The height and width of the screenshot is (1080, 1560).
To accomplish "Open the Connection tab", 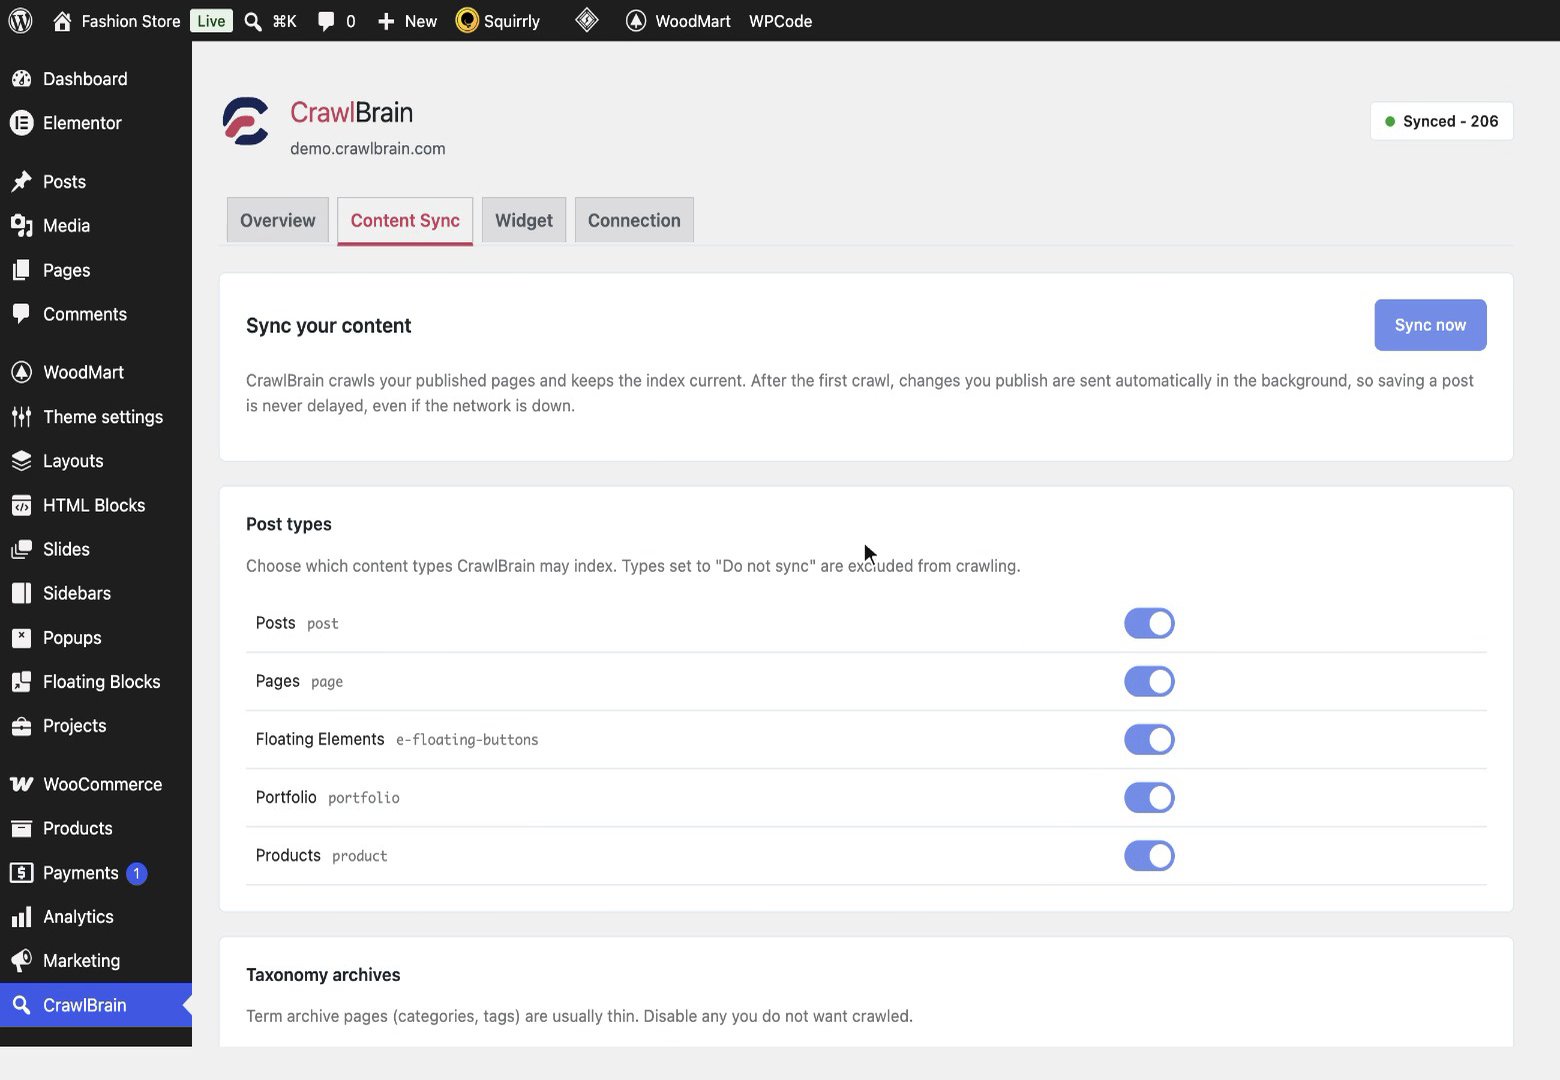I will 634,221.
